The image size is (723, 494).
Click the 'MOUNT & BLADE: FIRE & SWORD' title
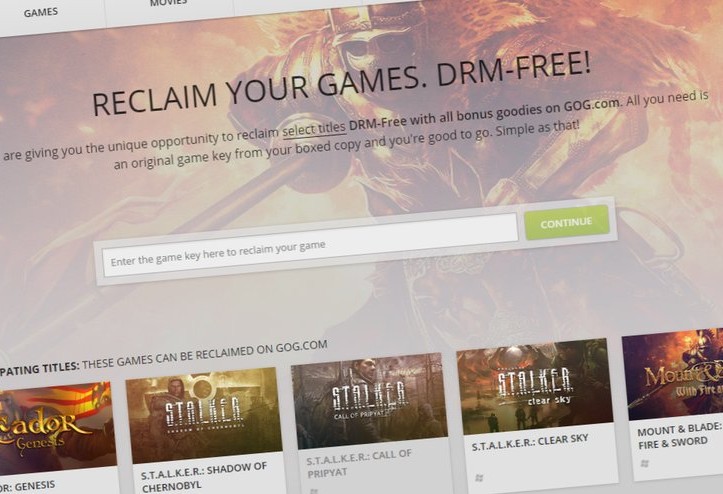click(679, 436)
